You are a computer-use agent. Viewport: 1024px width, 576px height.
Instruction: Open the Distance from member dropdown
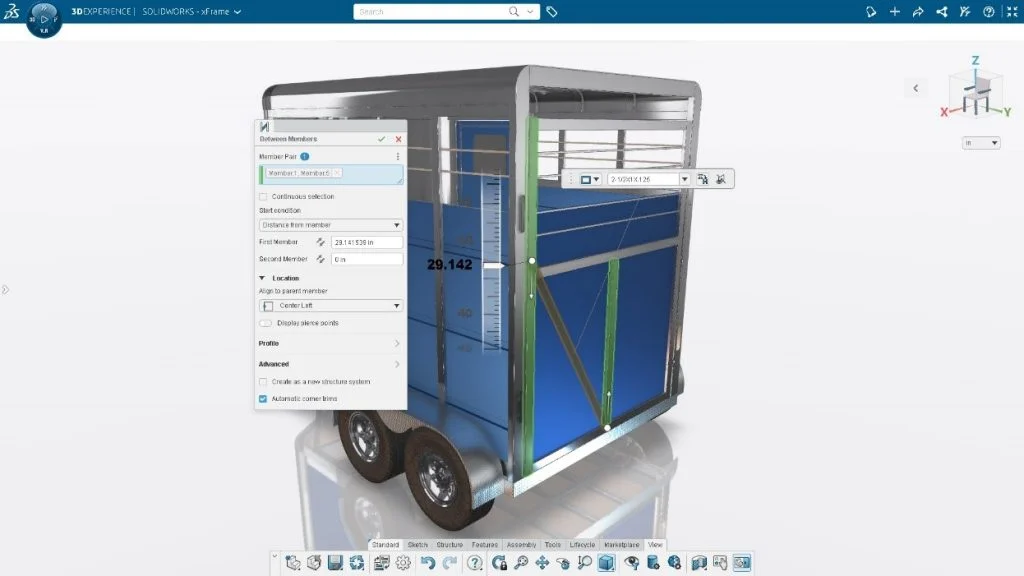331,225
